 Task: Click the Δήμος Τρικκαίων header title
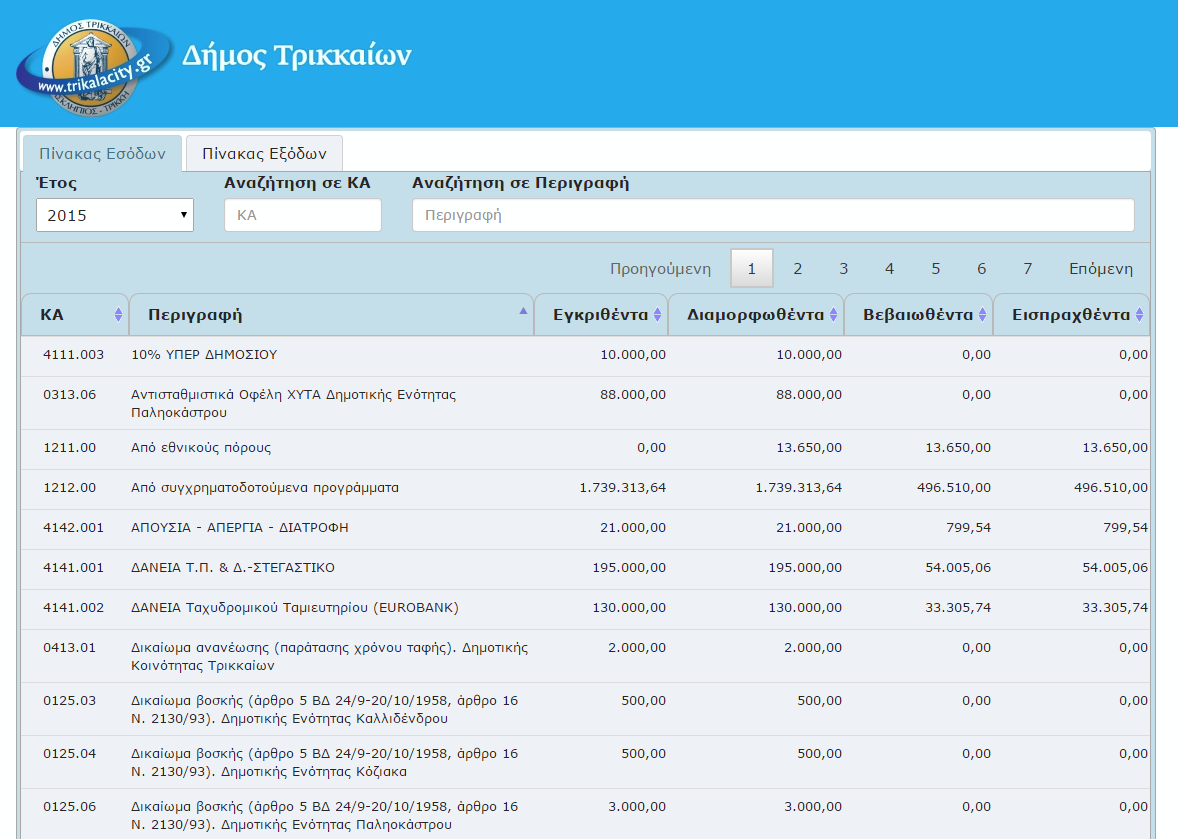pos(296,55)
